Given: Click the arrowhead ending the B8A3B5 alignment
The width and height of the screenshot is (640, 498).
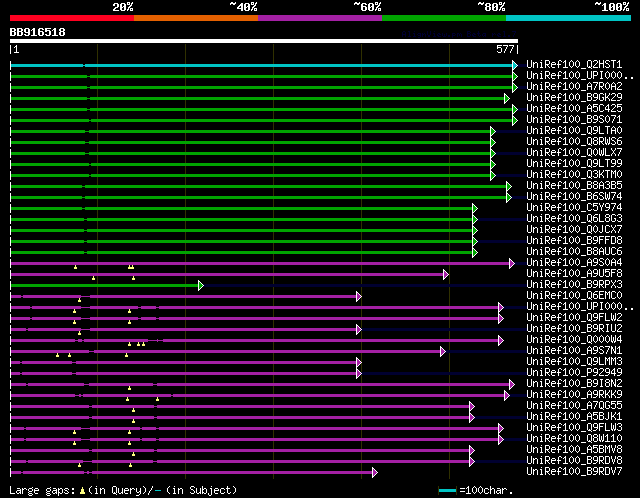Looking at the screenshot, I should coord(509,187).
